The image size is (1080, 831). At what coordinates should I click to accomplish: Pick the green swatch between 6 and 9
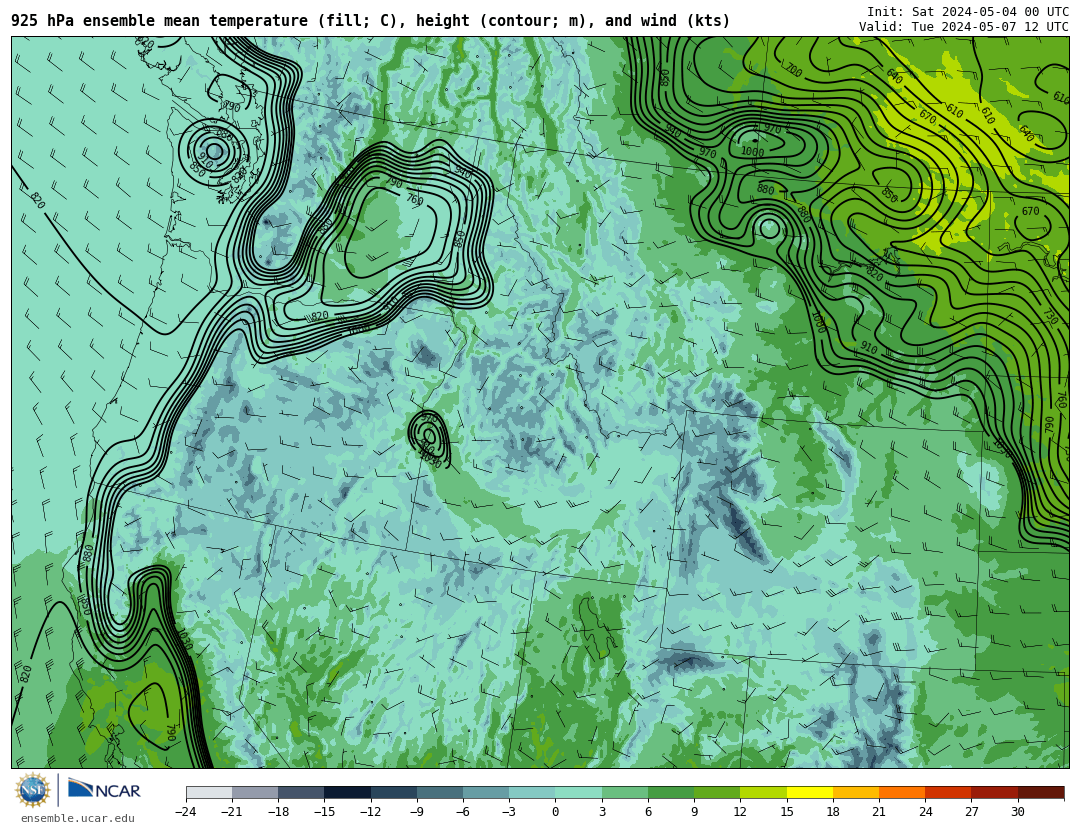[671, 792]
